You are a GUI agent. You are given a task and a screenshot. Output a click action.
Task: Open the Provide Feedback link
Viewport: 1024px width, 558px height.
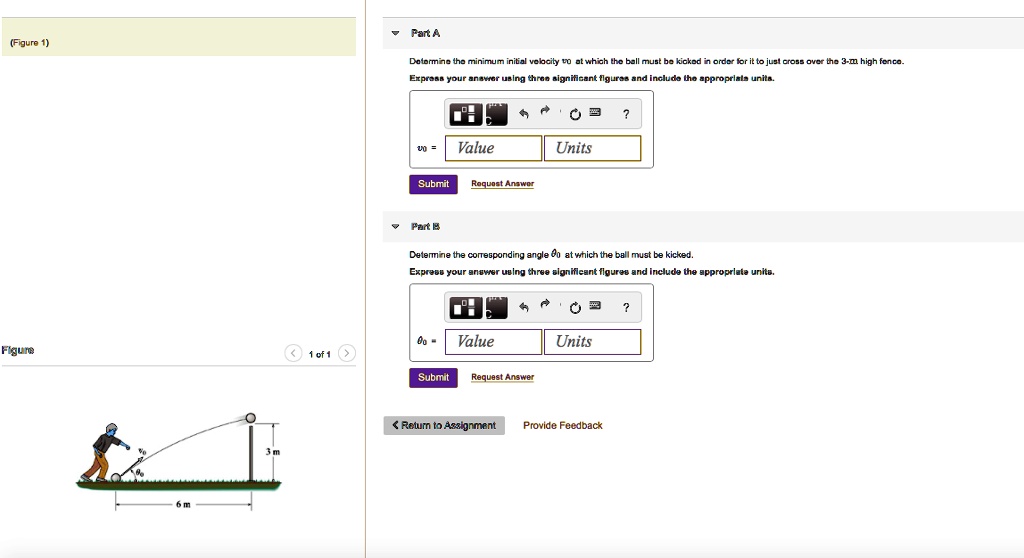click(x=562, y=425)
